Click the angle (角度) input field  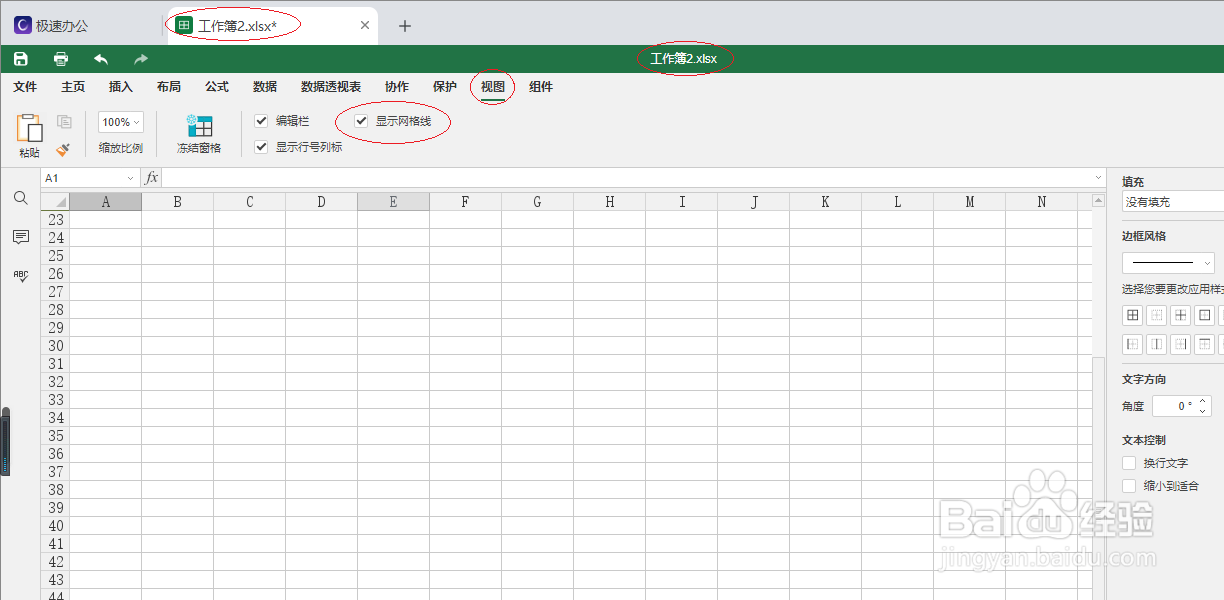1174,406
